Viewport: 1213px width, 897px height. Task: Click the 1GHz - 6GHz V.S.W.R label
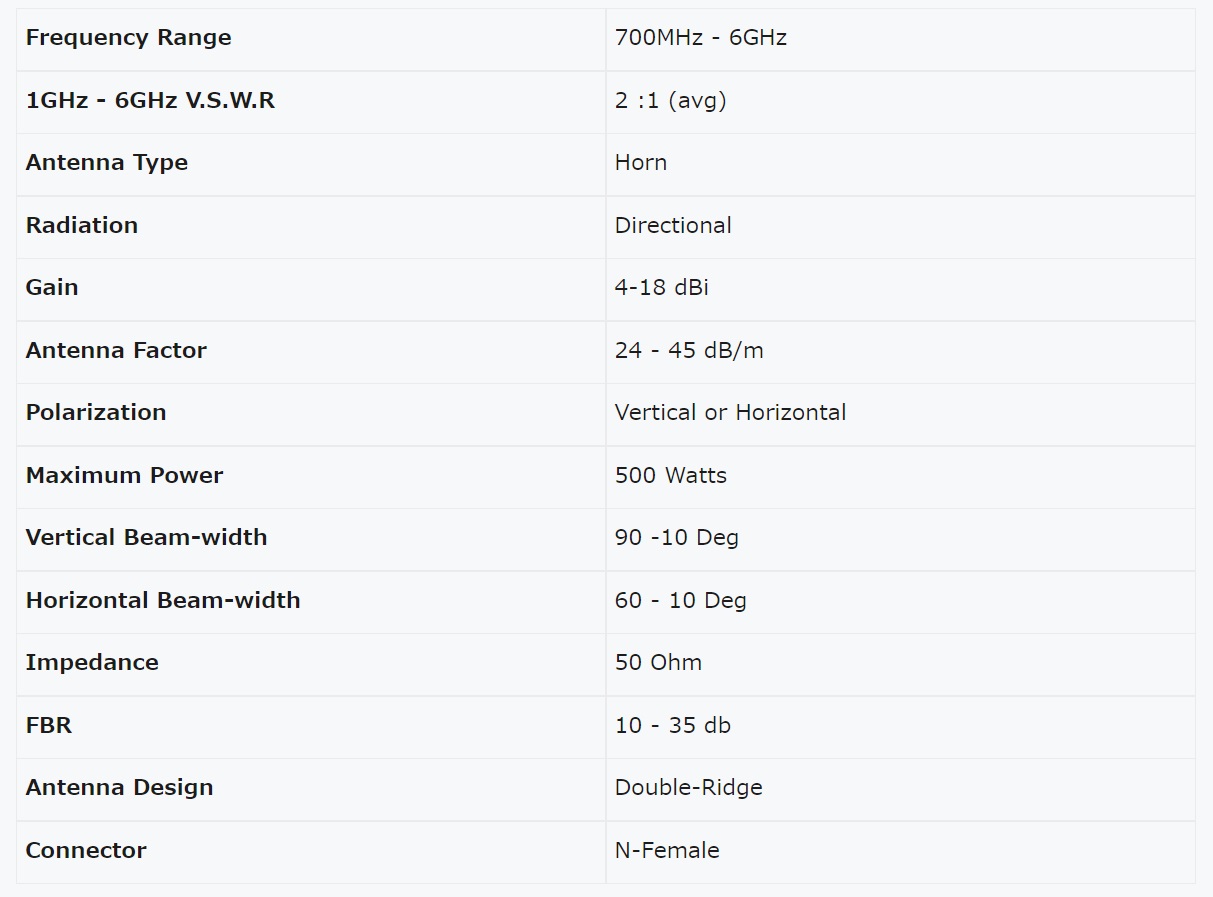[150, 101]
